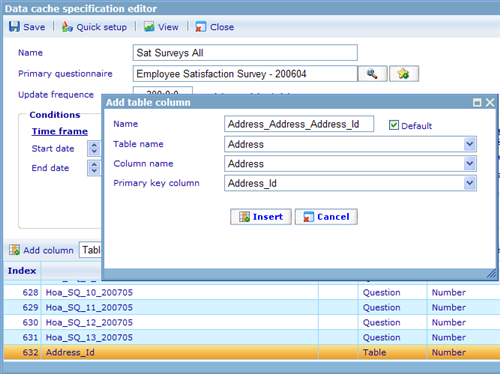Viewport: 500px width, 374px height.
Task: Click the Number cell in row 631
Action: tap(463, 337)
